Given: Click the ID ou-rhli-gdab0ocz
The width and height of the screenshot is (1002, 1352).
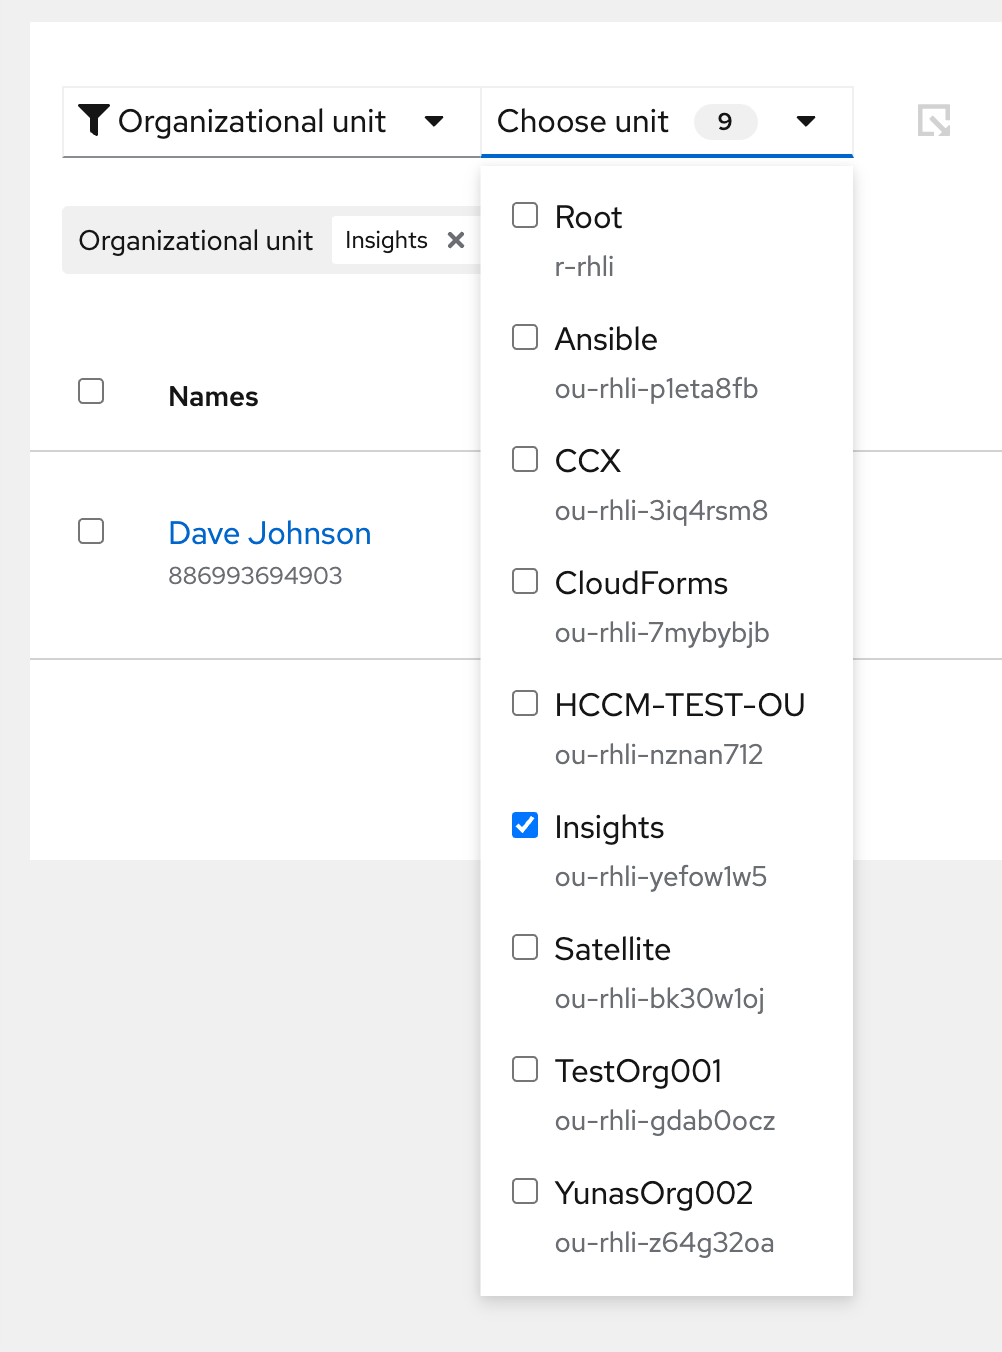Looking at the screenshot, I should click(665, 1121).
